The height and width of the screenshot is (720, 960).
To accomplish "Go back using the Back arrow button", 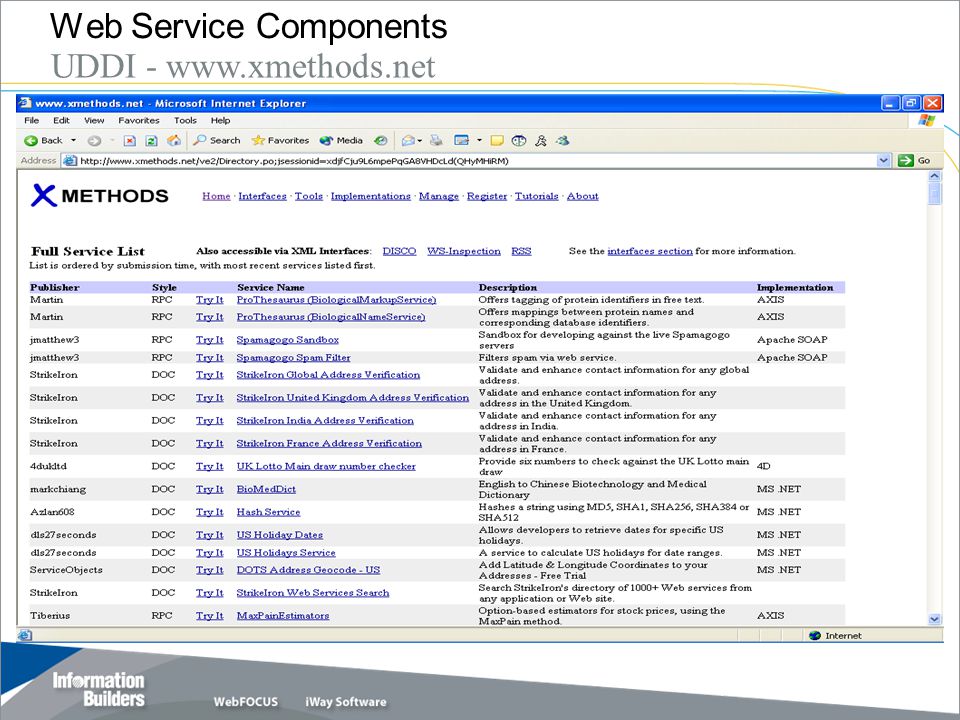I will click(43, 141).
